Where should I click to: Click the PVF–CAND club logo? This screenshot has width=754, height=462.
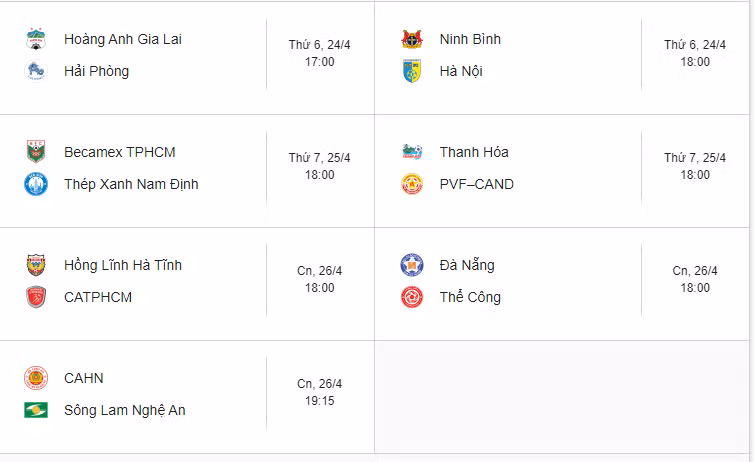(x=412, y=184)
